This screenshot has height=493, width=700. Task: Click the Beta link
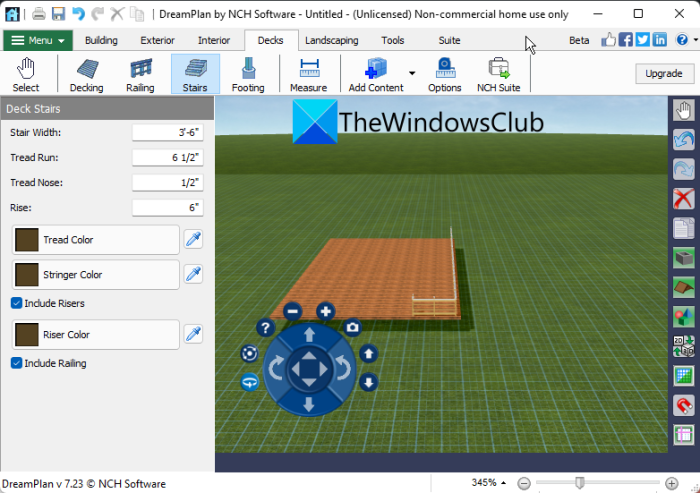coord(579,40)
